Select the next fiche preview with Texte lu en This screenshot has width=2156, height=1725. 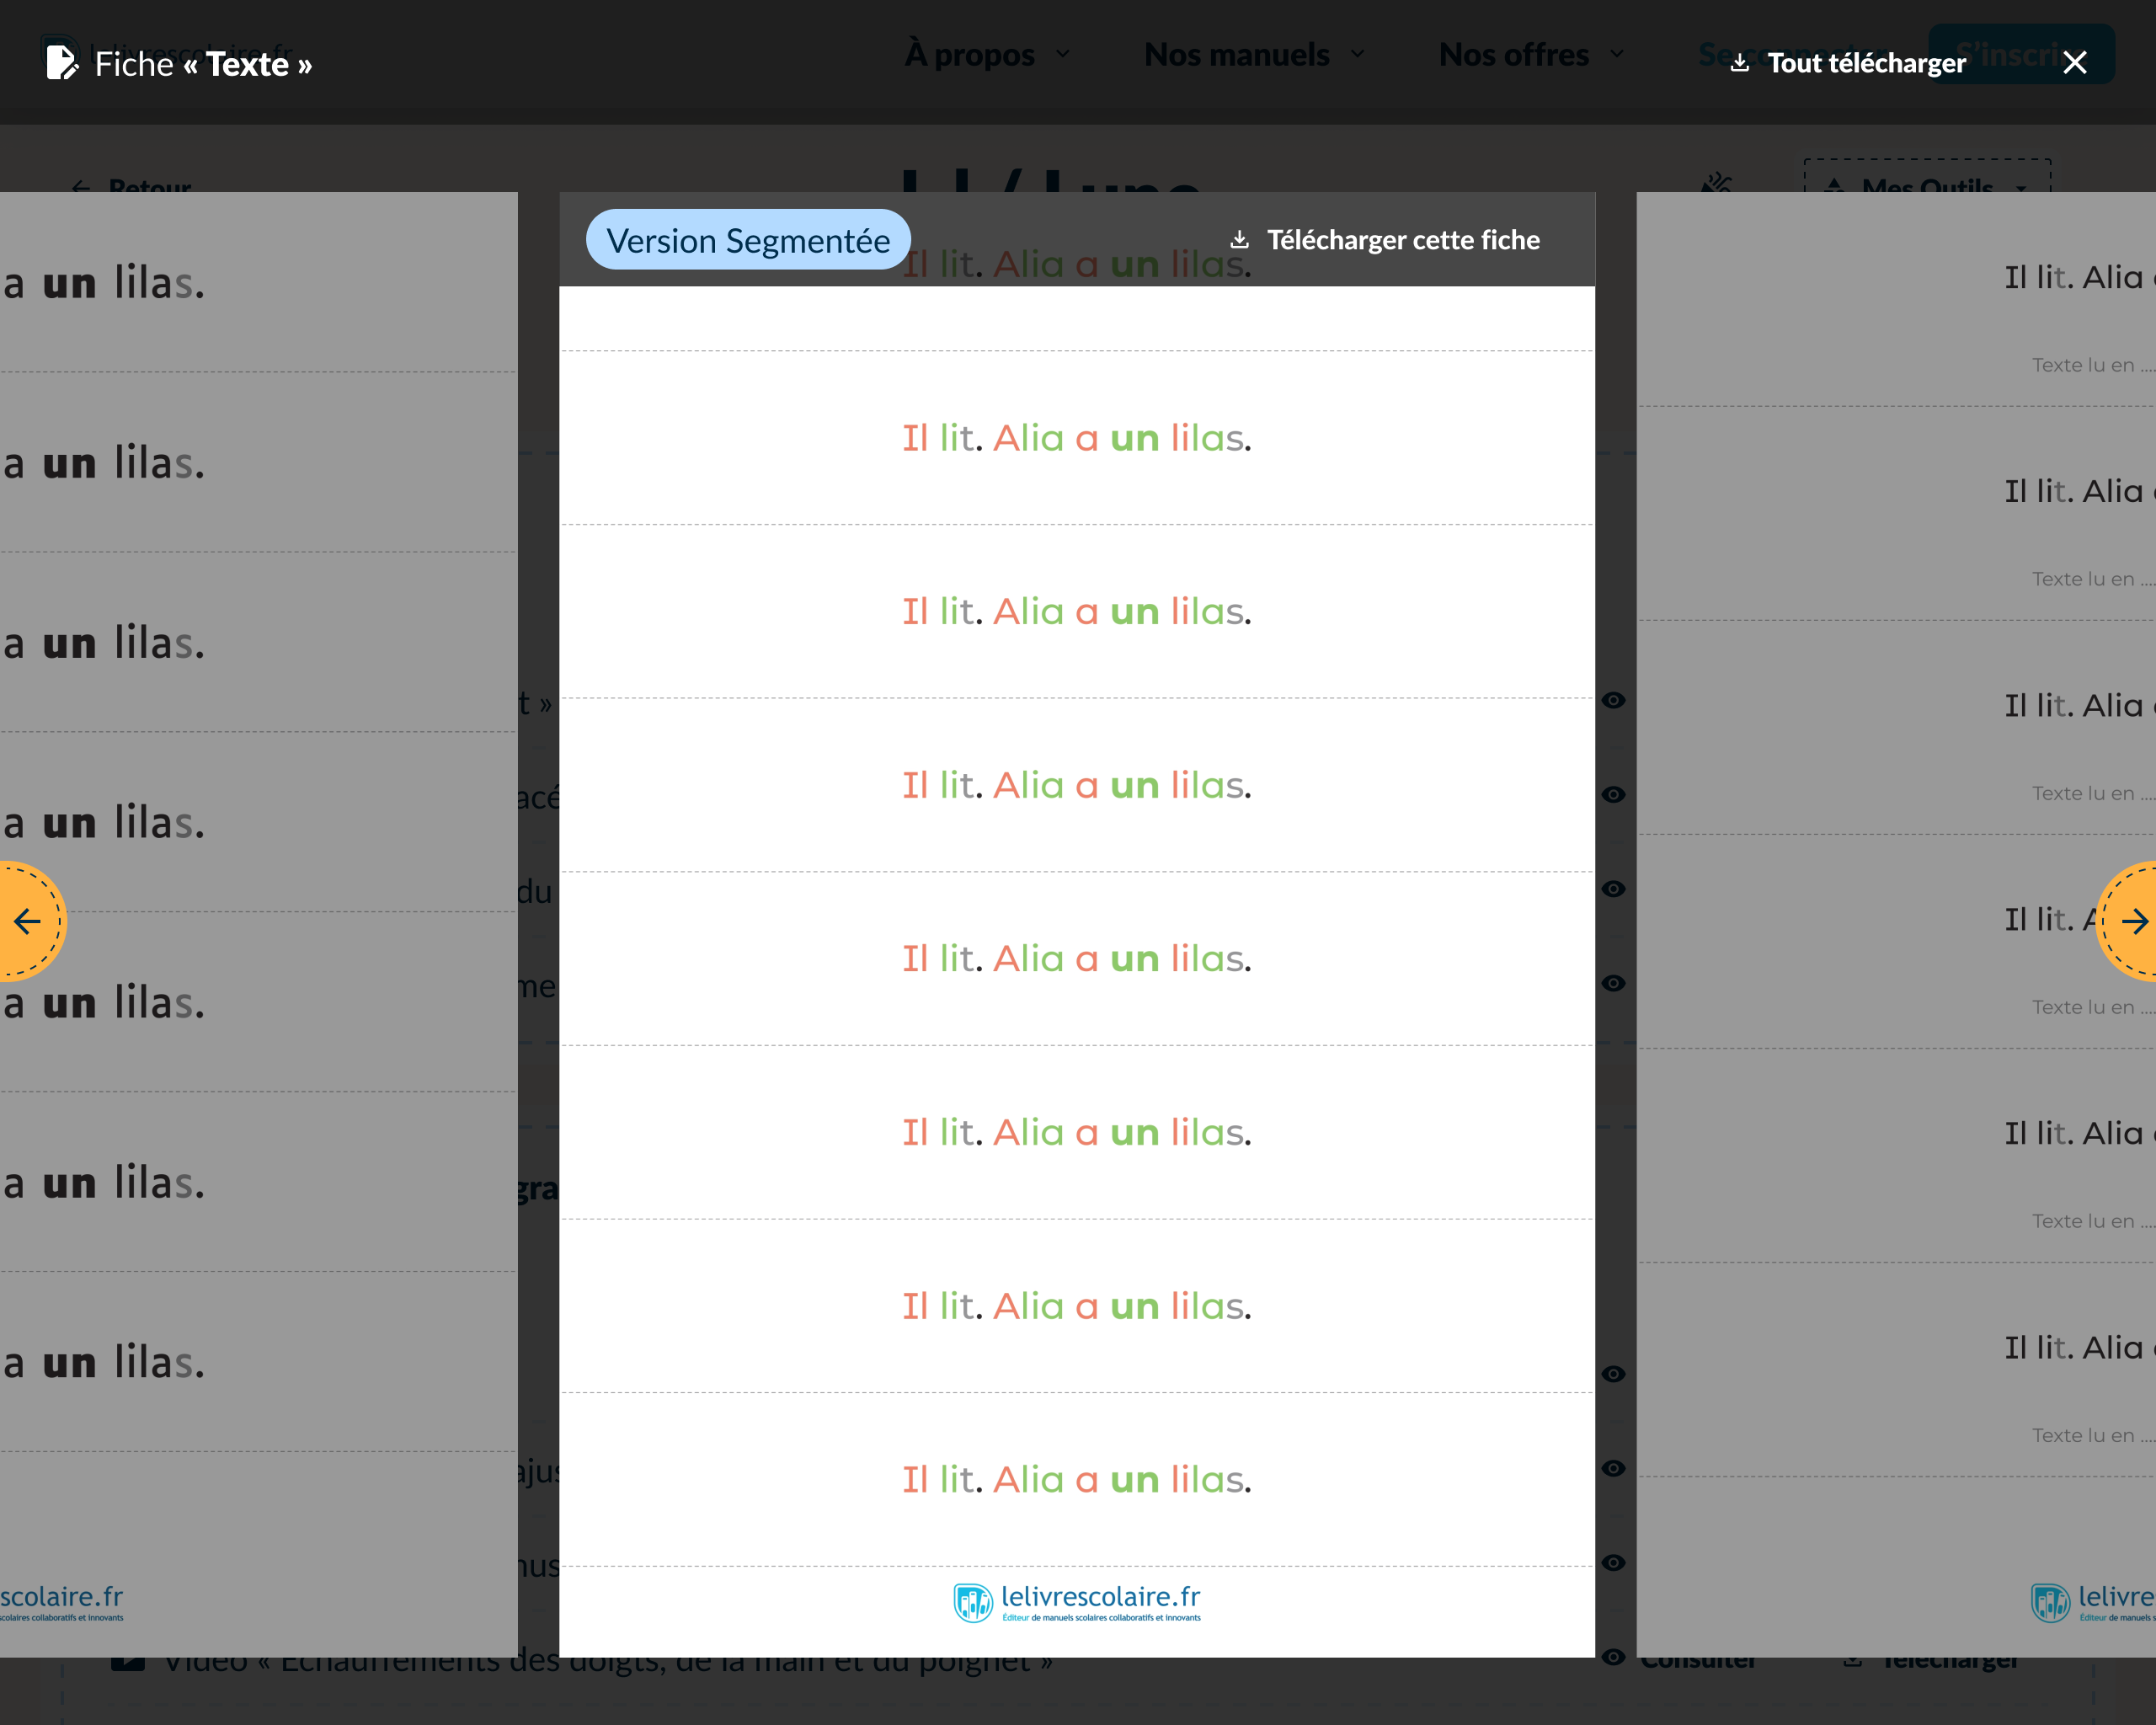tap(1896, 924)
